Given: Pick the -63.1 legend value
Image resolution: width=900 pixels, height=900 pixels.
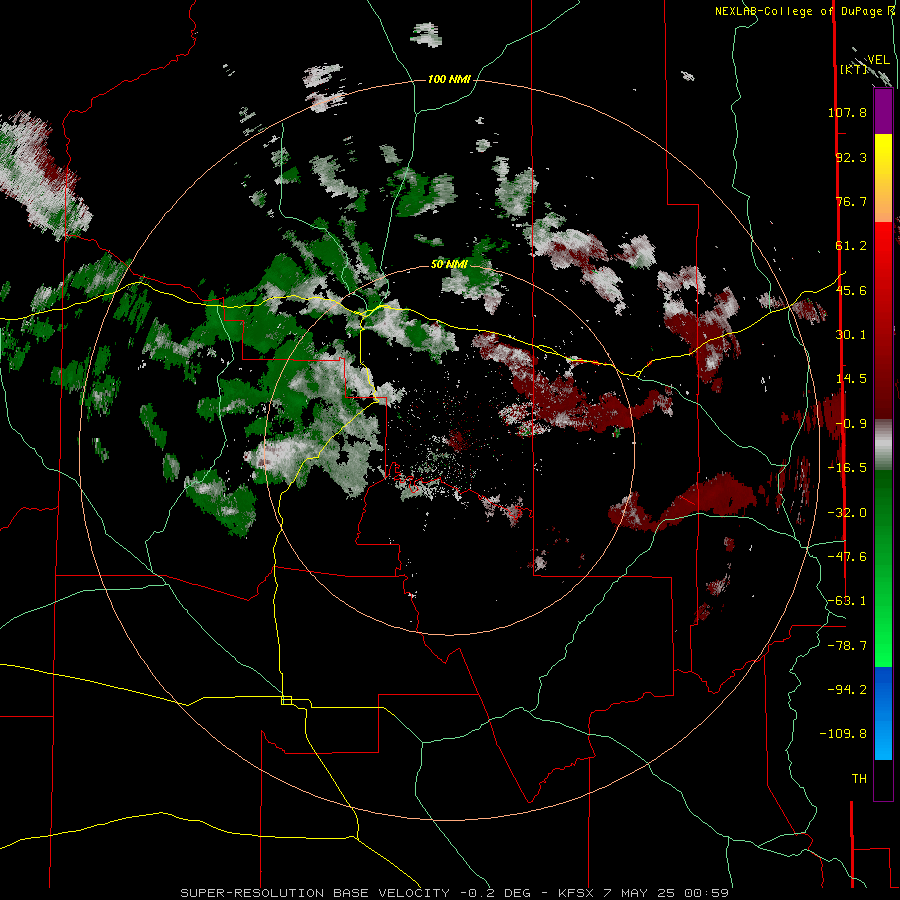Looking at the screenshot, I should [x=847, y=601].
